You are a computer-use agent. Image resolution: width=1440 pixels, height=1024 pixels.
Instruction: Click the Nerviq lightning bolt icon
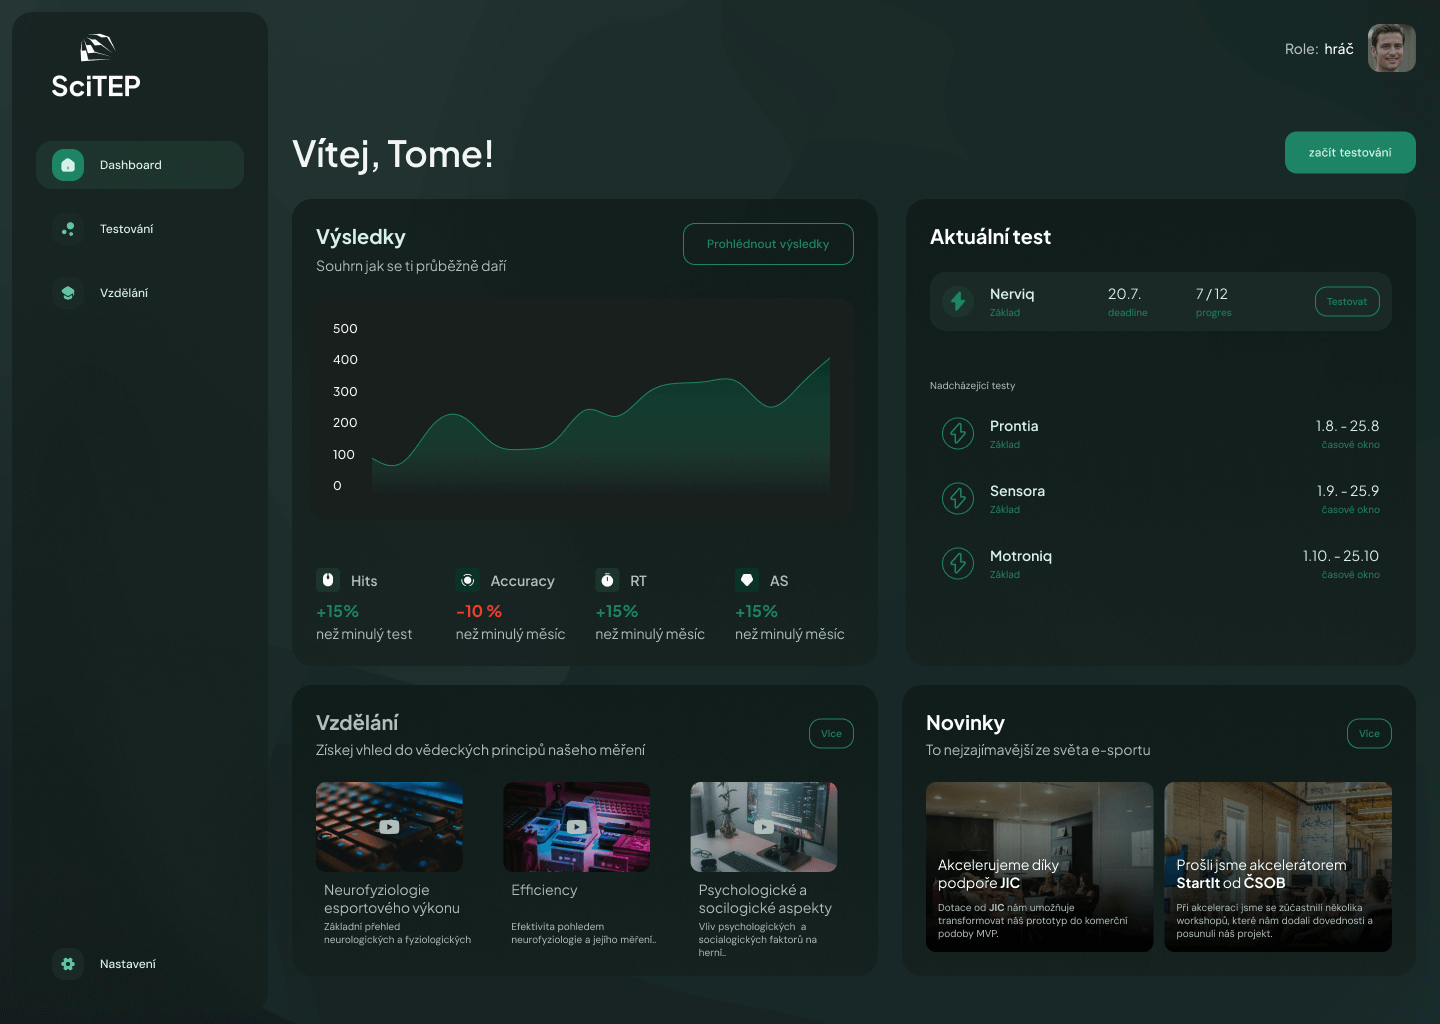coord(958,301)
